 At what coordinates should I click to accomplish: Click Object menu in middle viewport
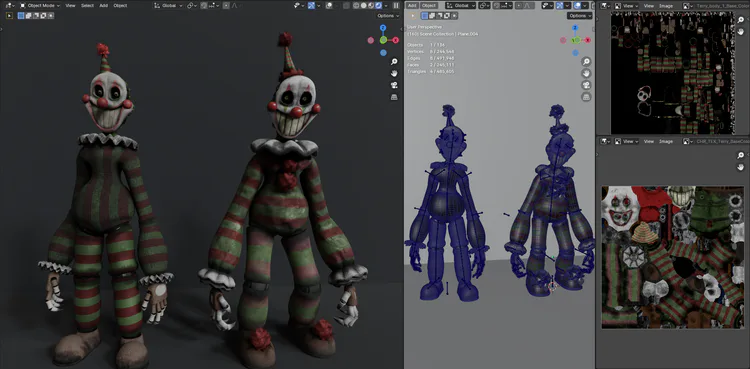[429, 6]
